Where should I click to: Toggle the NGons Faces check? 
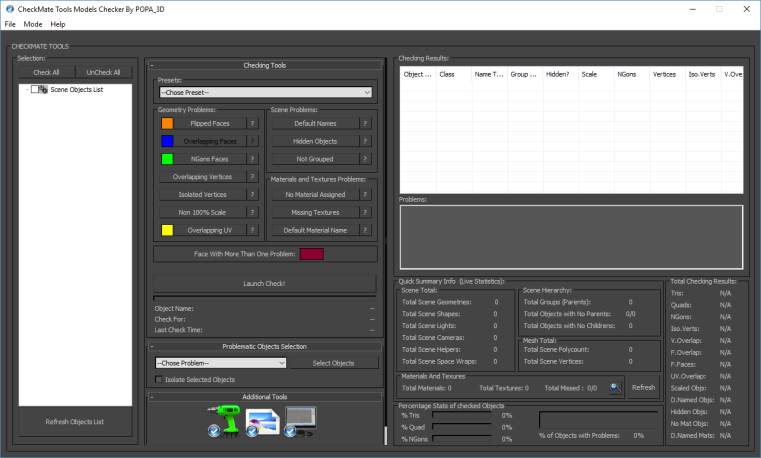pyautogui.click(x=210, y=159)
